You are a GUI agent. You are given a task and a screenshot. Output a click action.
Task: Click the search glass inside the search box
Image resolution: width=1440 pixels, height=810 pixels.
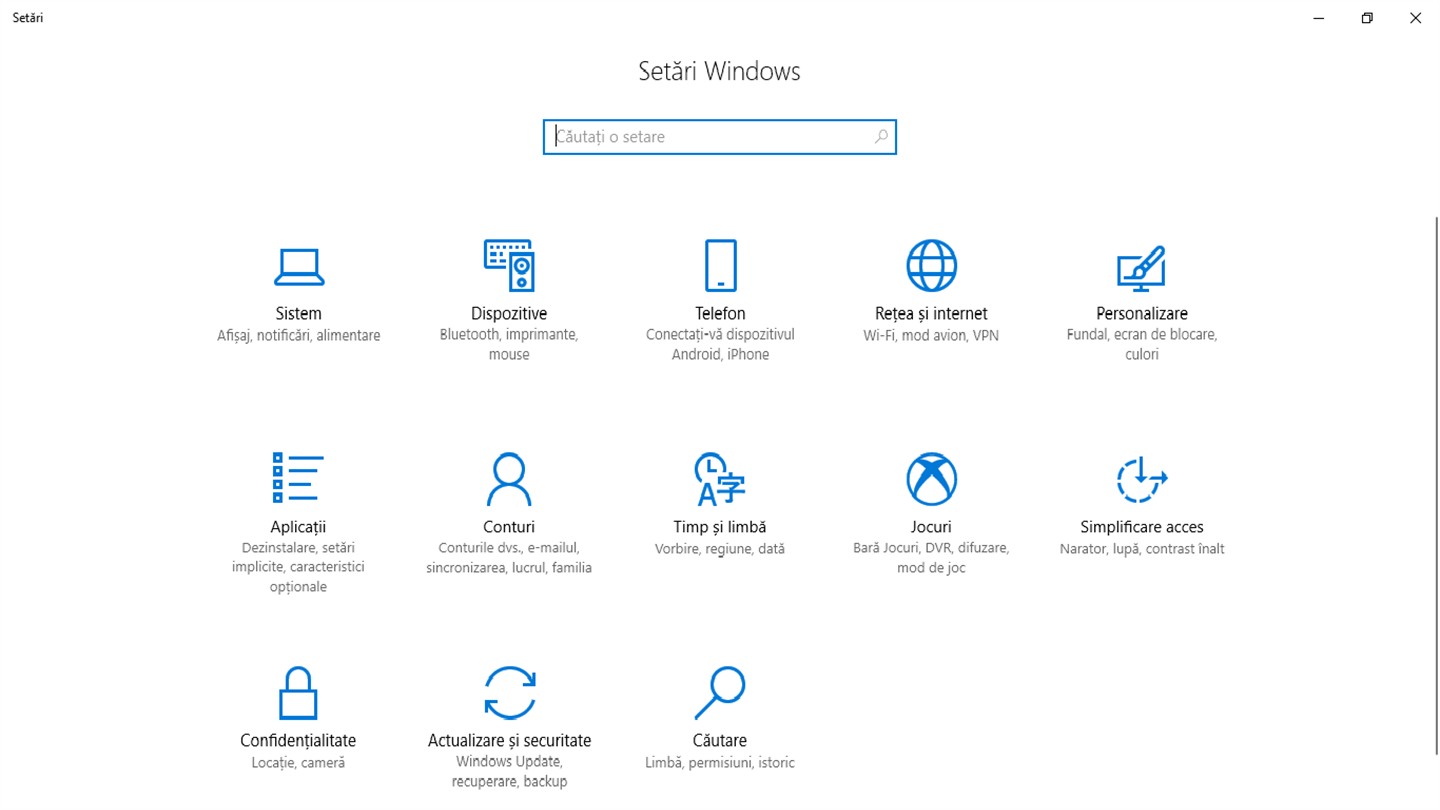[x=880, y=137]
